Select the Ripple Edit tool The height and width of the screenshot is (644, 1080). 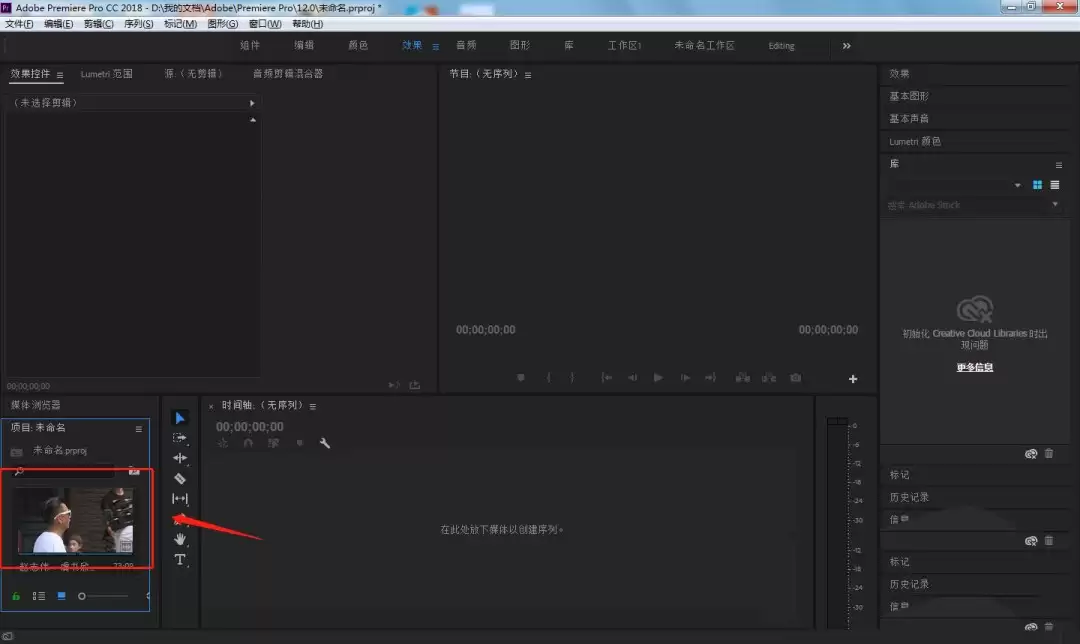point(180,458)
